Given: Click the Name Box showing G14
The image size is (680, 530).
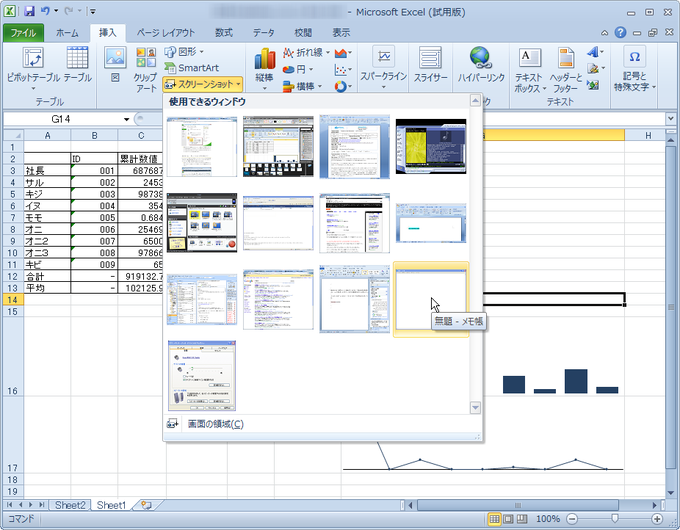Looking at the screenshot, I should (x=61, y=119).
